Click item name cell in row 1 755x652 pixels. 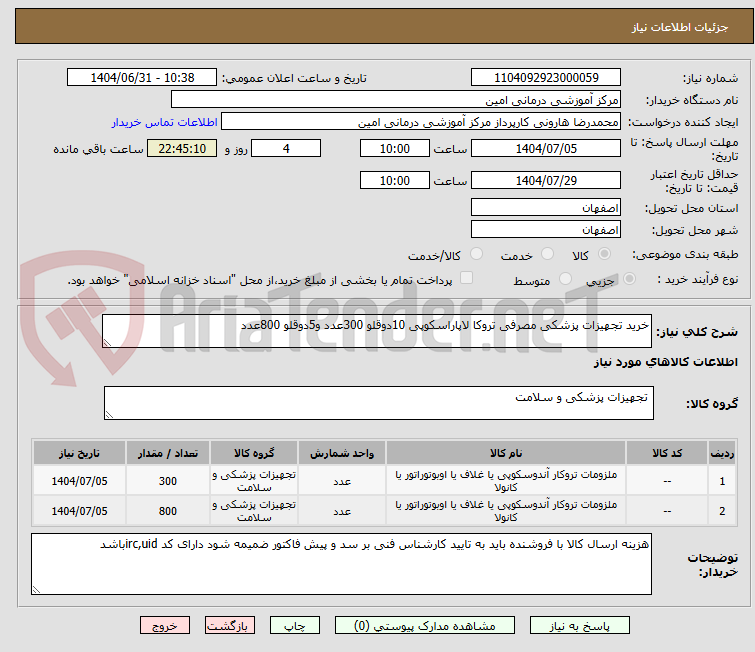pos(506,481)
